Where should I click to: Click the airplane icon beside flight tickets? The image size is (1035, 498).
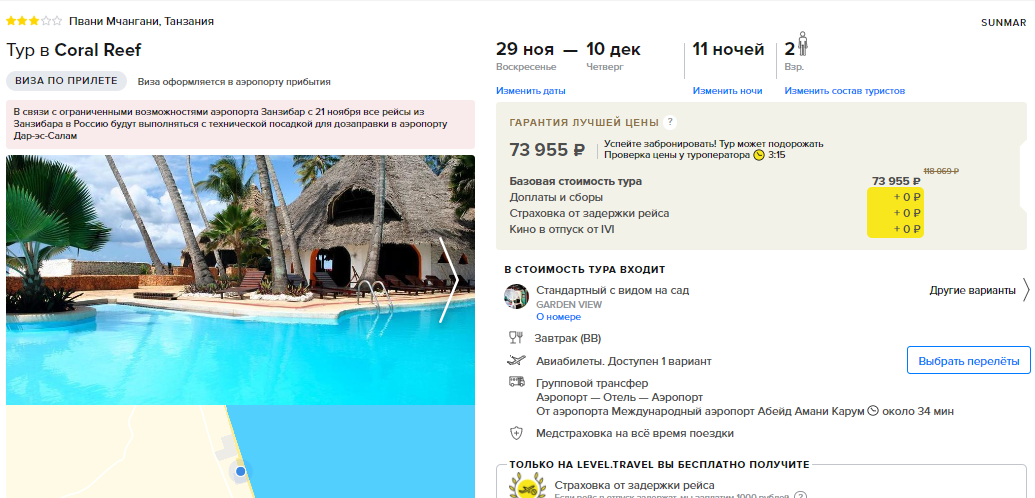tap(516, 361)
